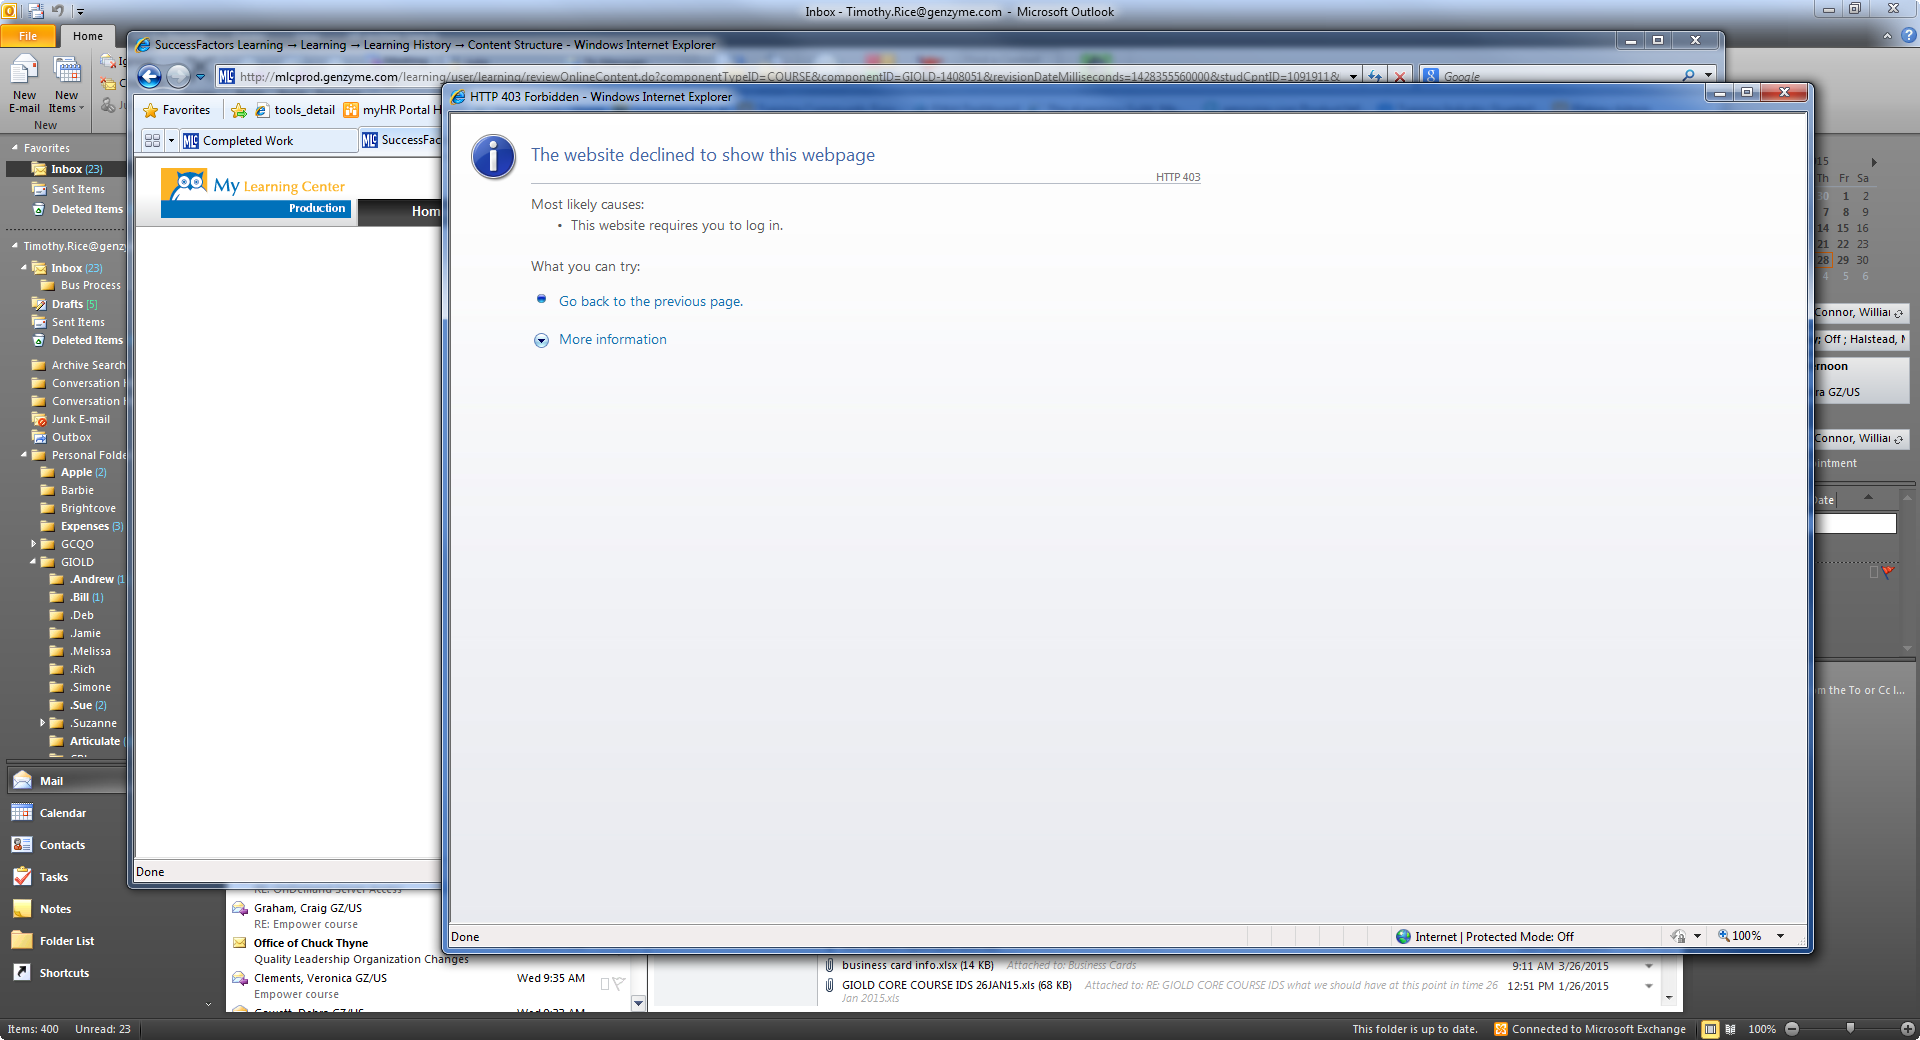Open Shortcuts view
The image size is (1920, 1040).
[66, 973]
